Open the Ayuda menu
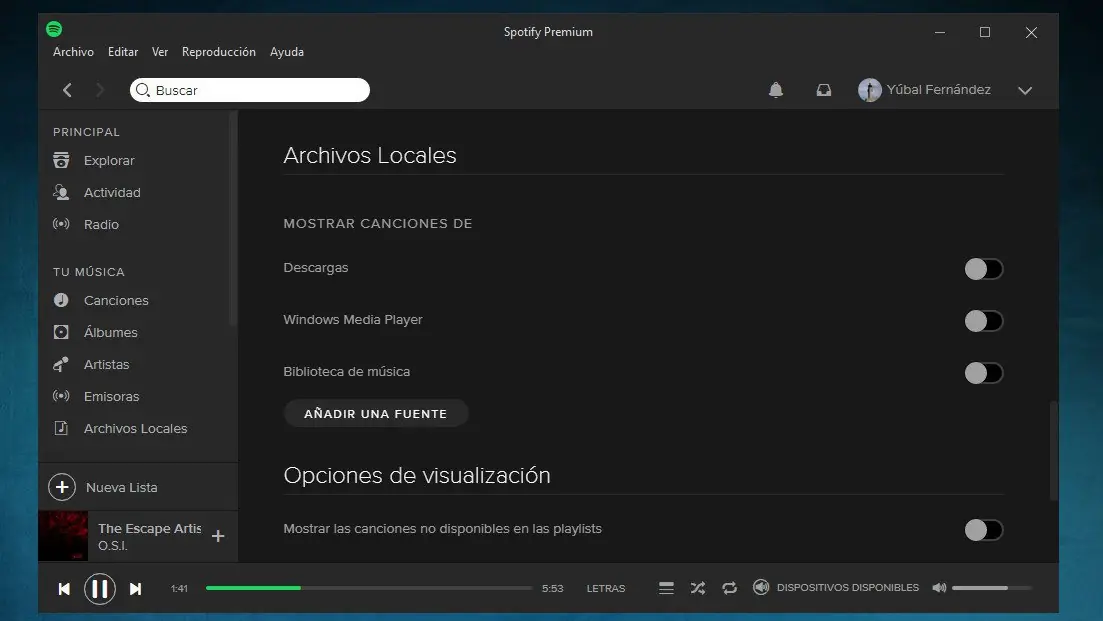 point(287,51)
